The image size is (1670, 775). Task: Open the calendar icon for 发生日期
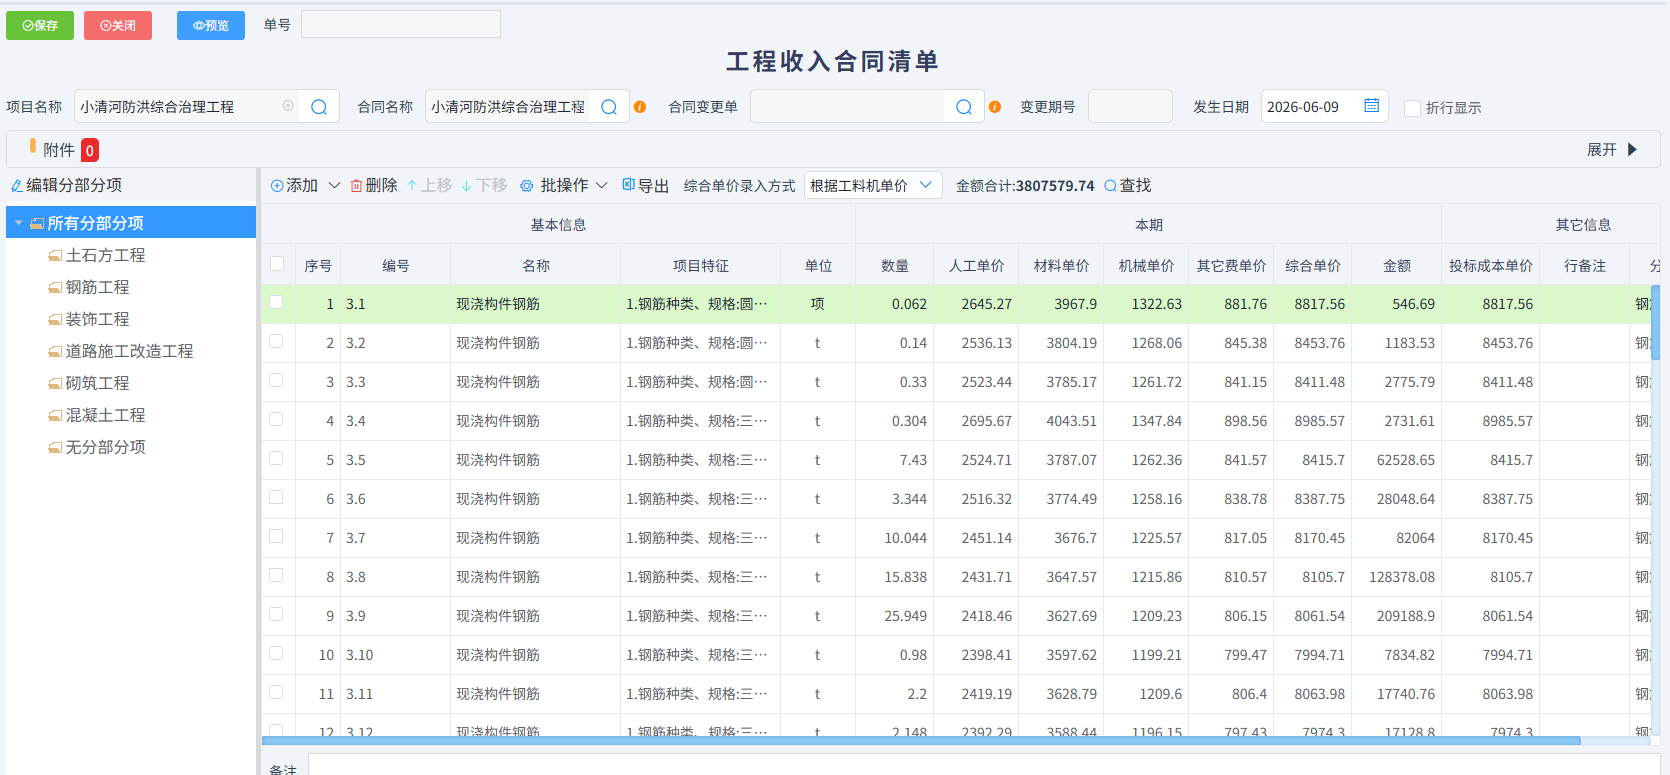point(1372,106)
